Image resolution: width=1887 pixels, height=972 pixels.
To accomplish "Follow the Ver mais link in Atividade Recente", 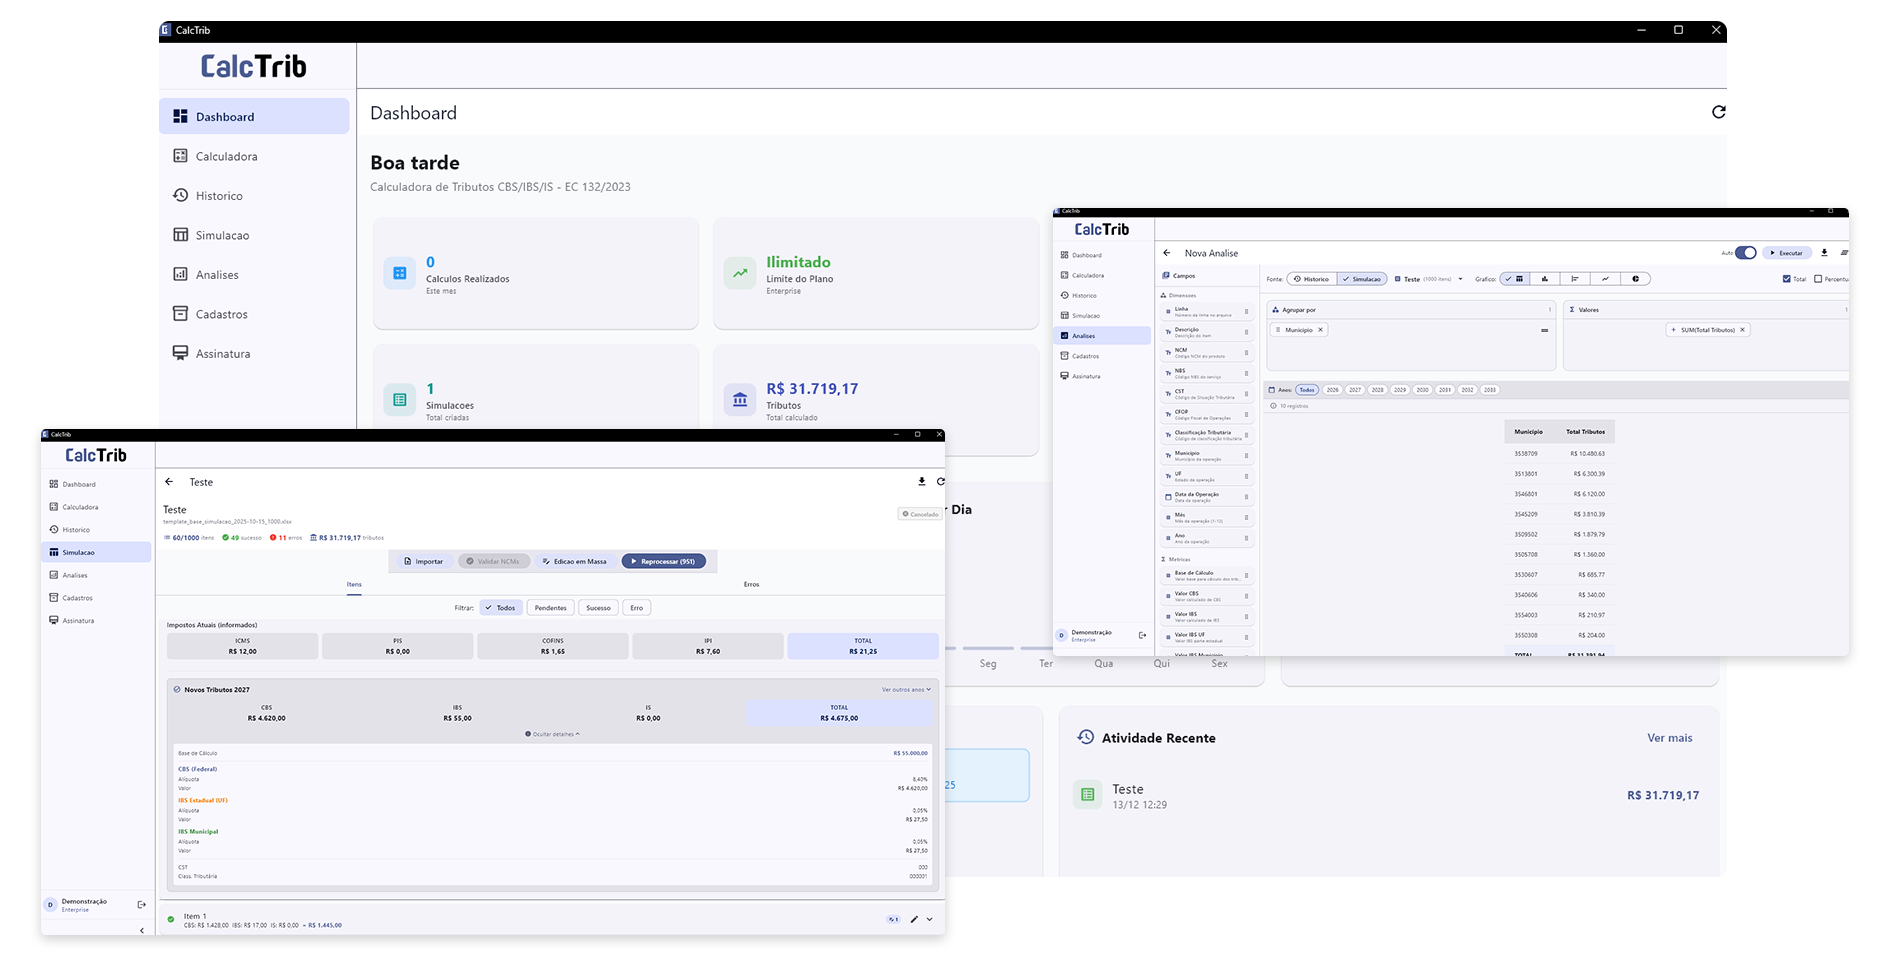I will [x=1670, y=738].
